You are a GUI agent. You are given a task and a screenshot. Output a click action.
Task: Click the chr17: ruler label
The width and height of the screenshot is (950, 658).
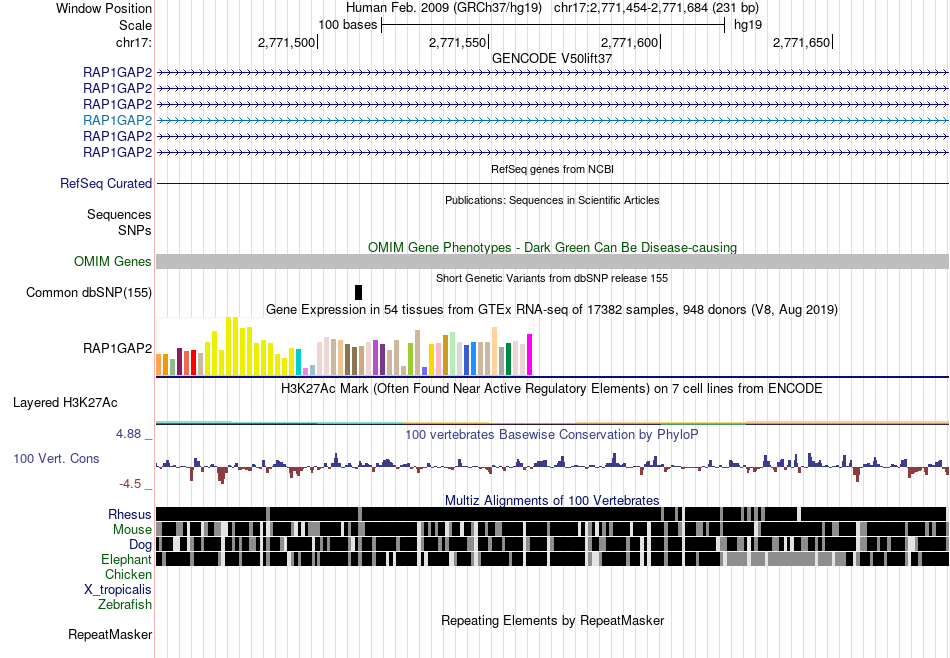[x=134, y=42]
